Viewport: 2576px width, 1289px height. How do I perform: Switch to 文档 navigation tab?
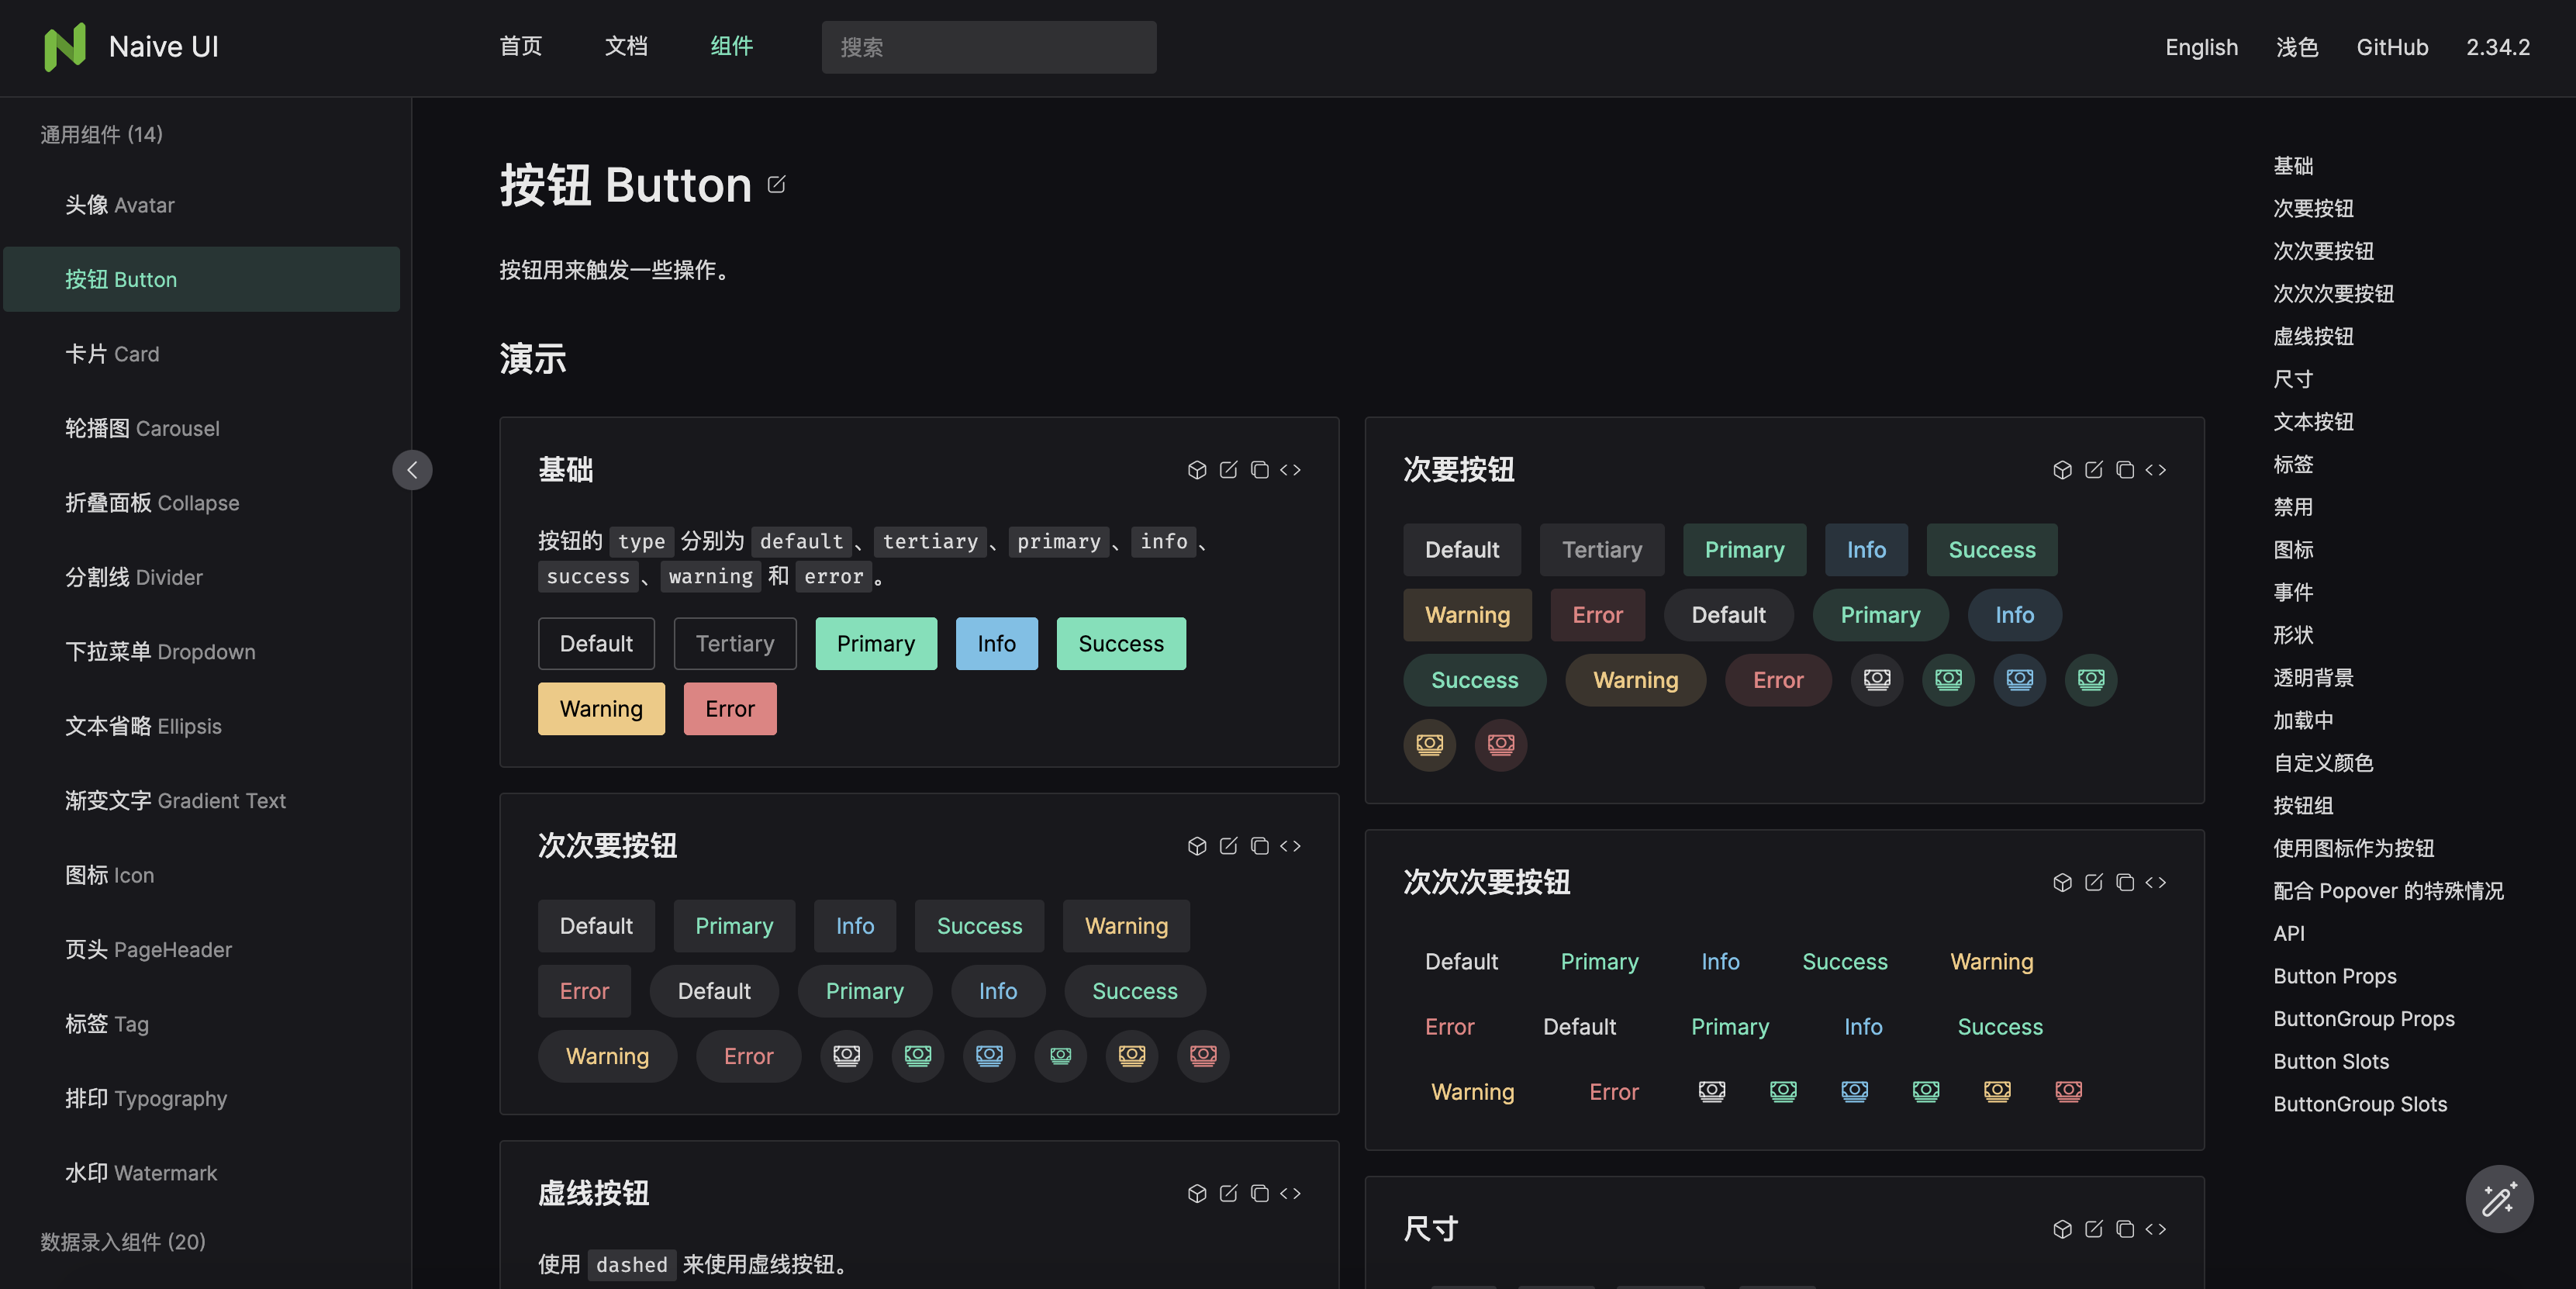pyautogui.click(x=626, y=46)
